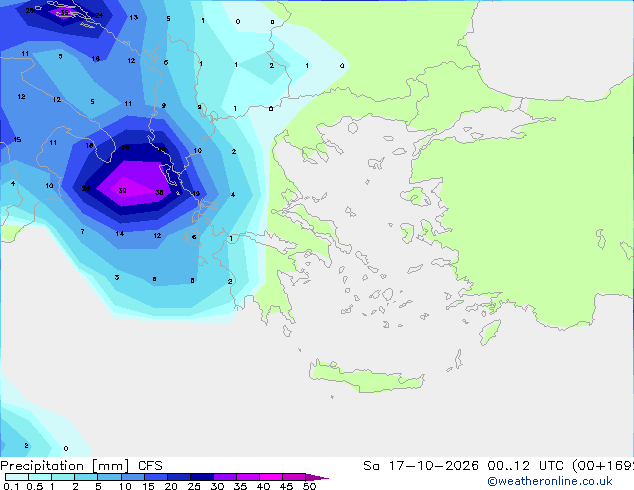Click the 10–15 mm blue legend swatch
Screen dimensions: 634x490
pyautogui.click(x=132, y=477)
